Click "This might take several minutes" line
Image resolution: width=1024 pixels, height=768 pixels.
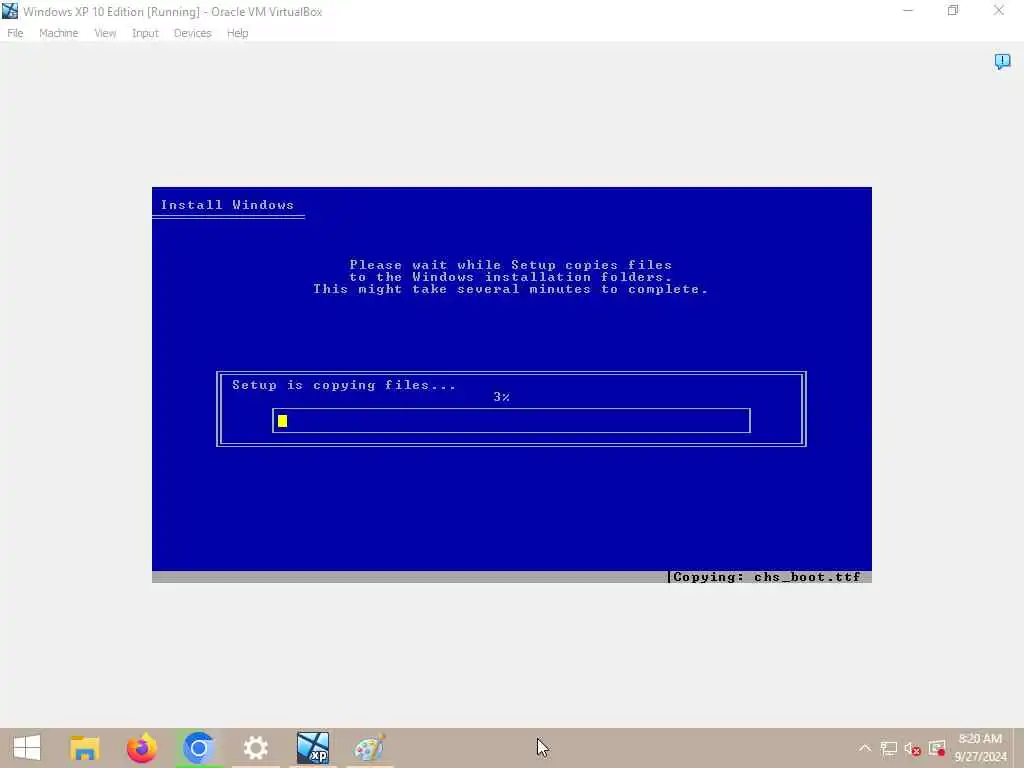[x=511, y=289]
